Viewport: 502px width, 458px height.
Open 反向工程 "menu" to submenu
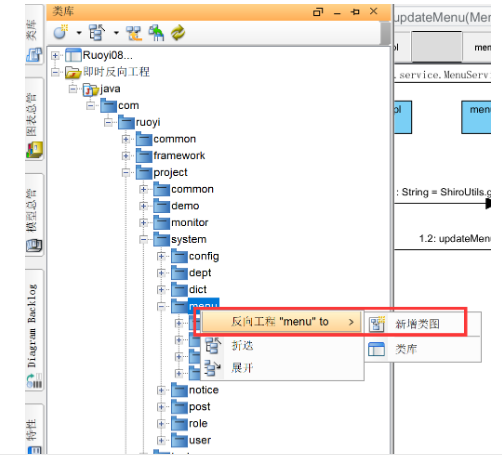pos(281,322)
